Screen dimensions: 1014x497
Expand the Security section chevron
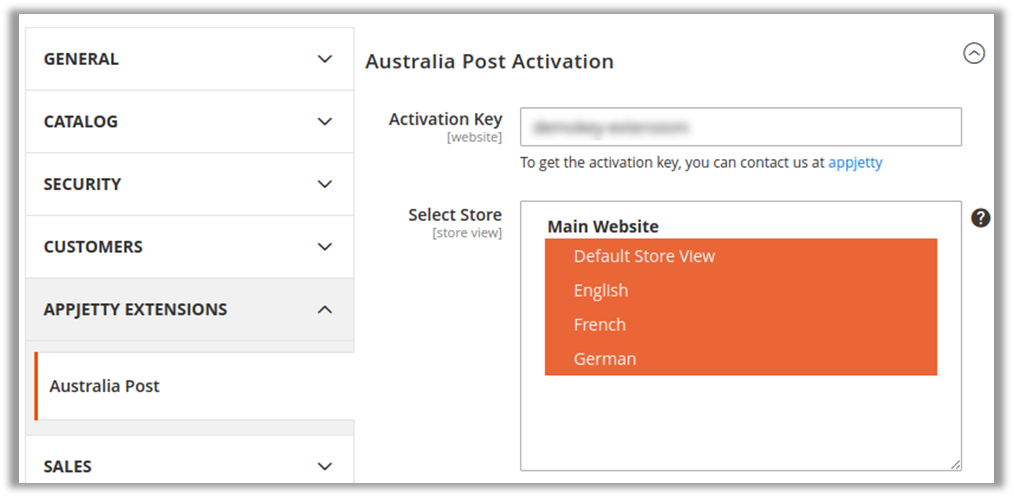click(324, 184)
